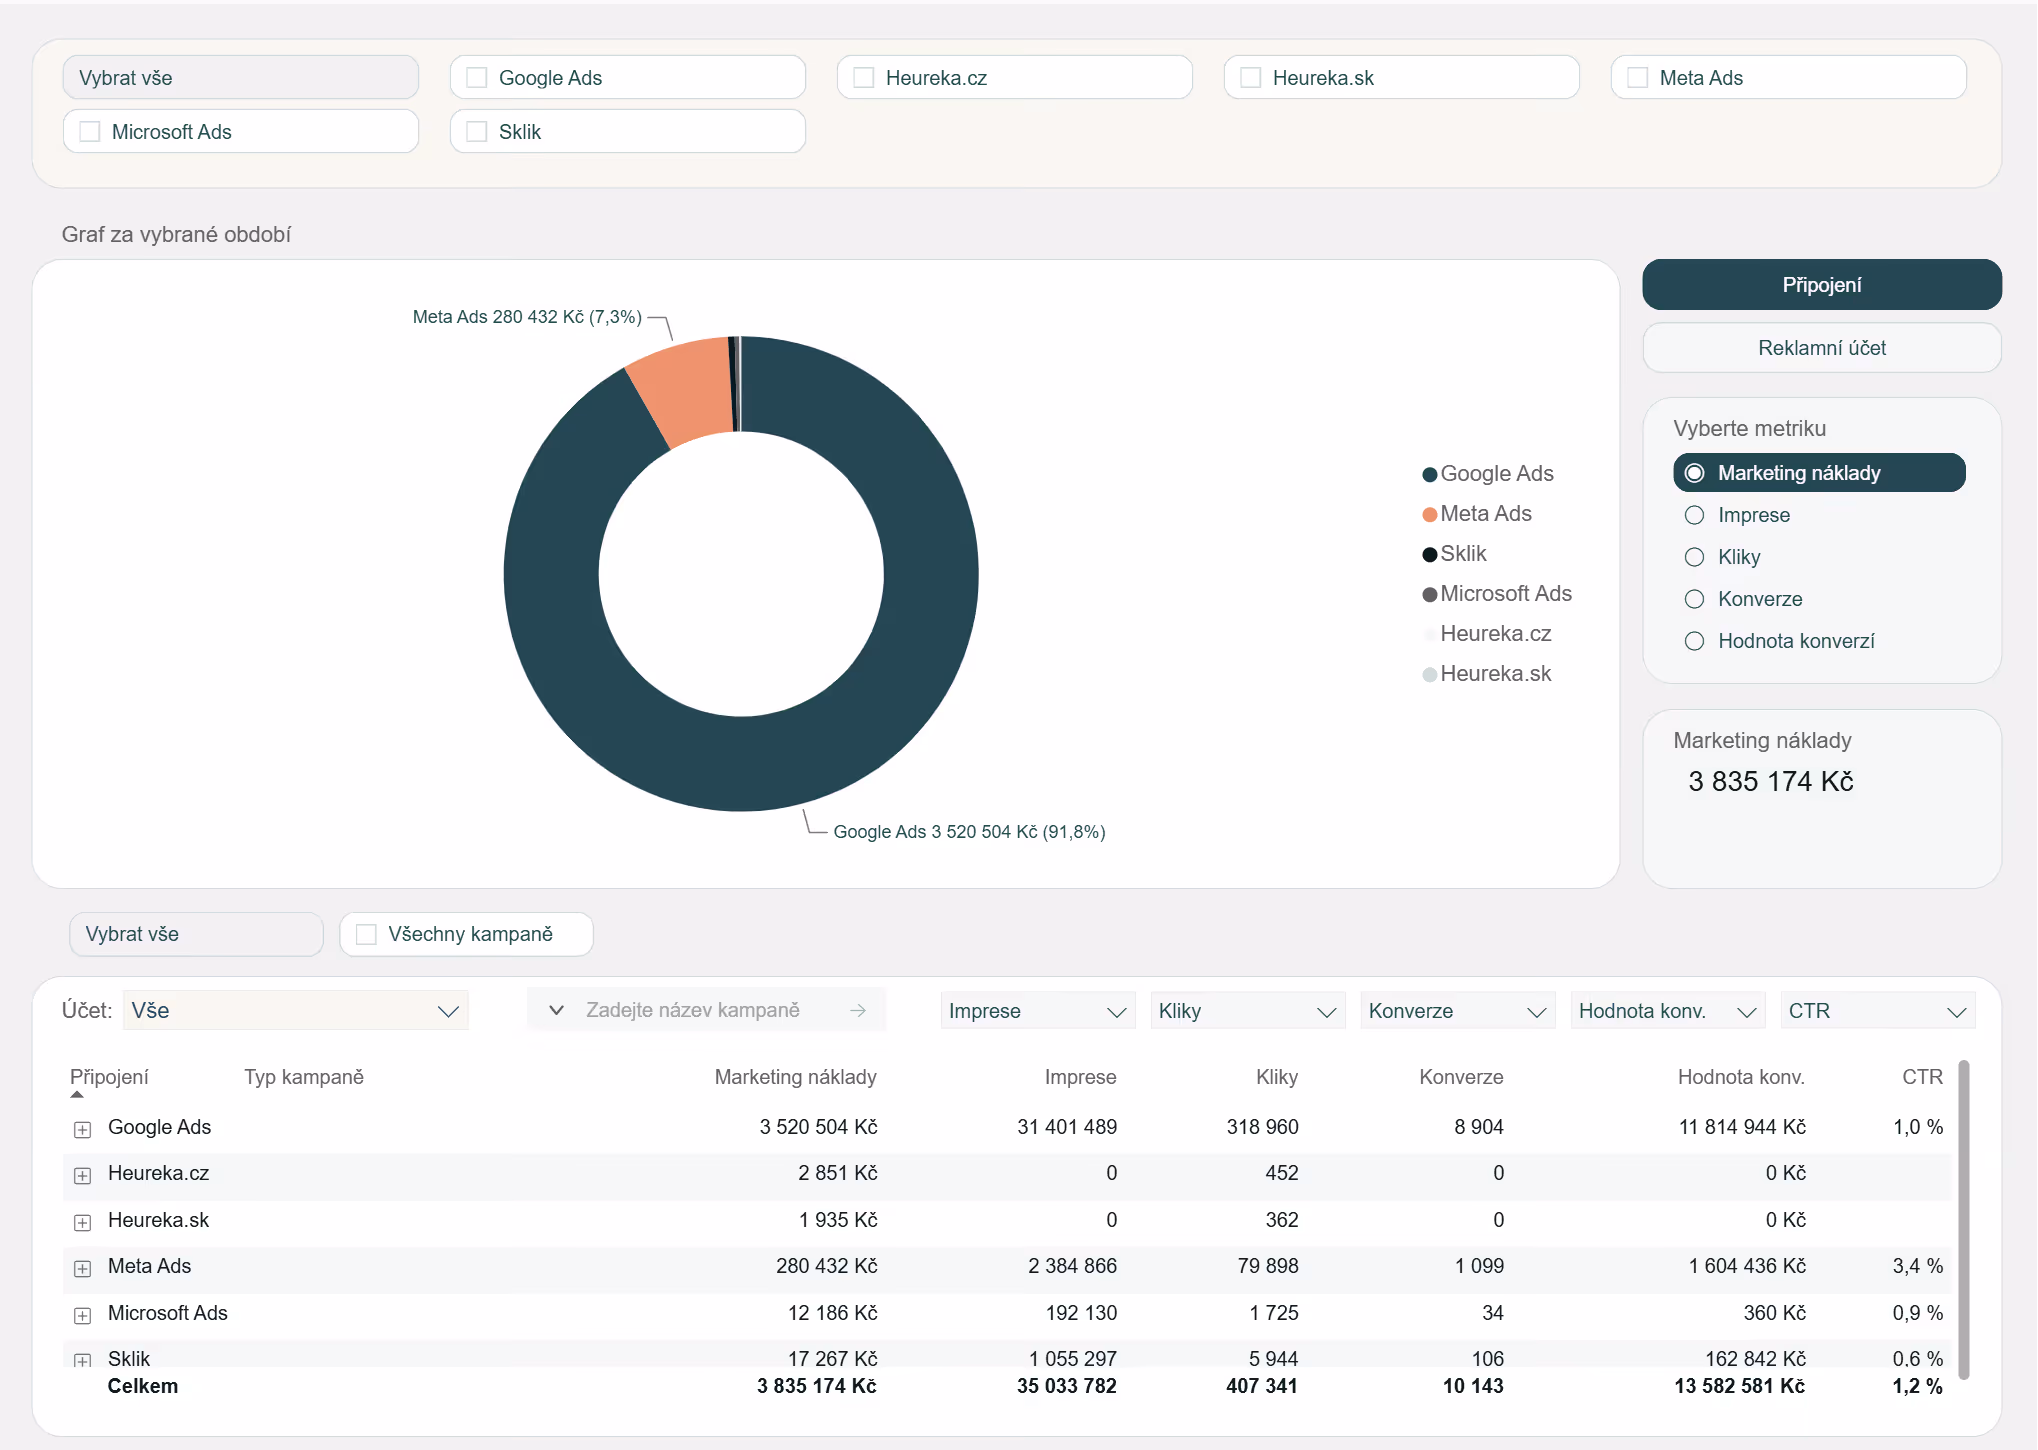
Task: Sort by Kliky table column header
Action: click(x=1277, y=1077)
